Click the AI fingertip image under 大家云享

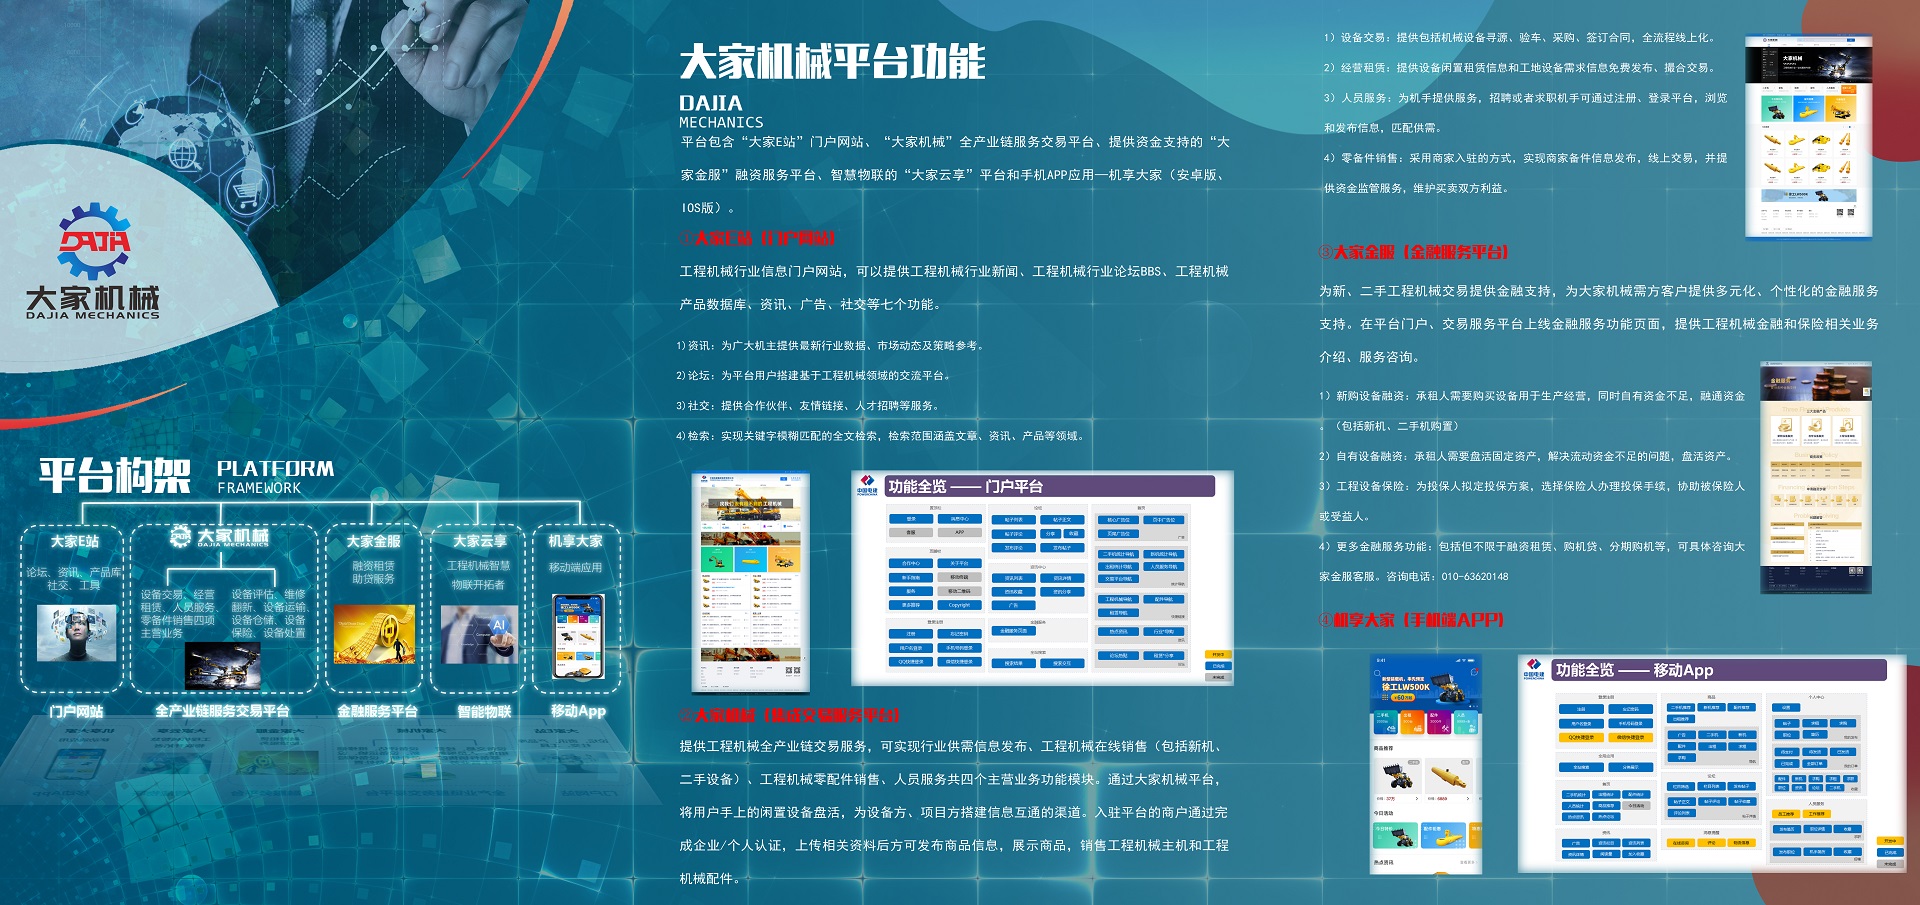(x=479, y=634)
